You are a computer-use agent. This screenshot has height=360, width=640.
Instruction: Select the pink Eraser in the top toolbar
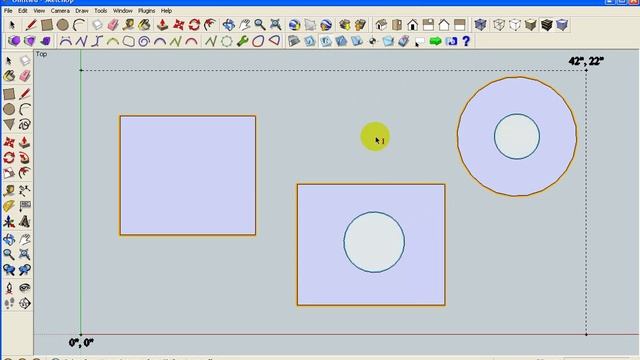click(x=113, y=25)
